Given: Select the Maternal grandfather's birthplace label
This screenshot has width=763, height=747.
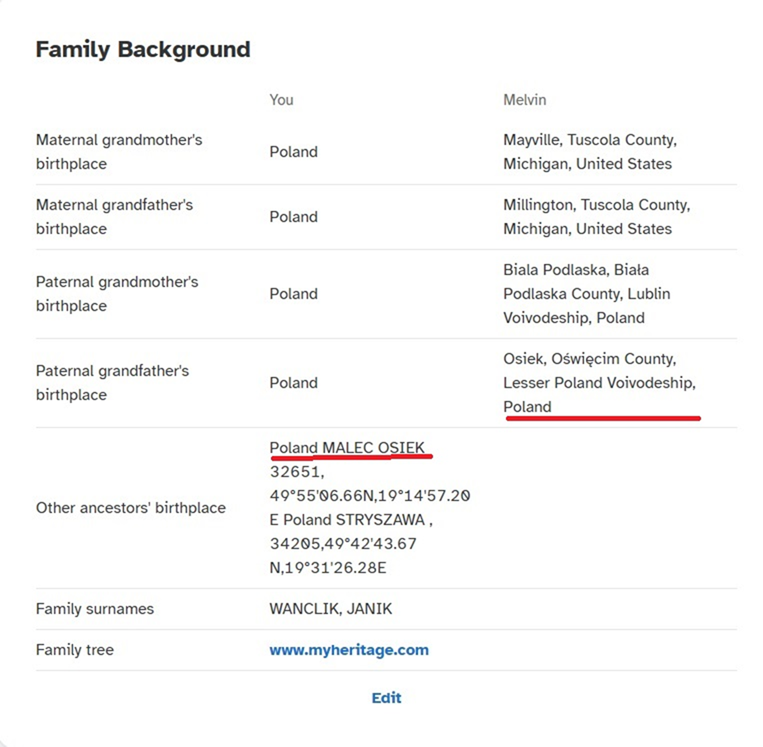Looking at the screenshot, I should pos(114,217).
